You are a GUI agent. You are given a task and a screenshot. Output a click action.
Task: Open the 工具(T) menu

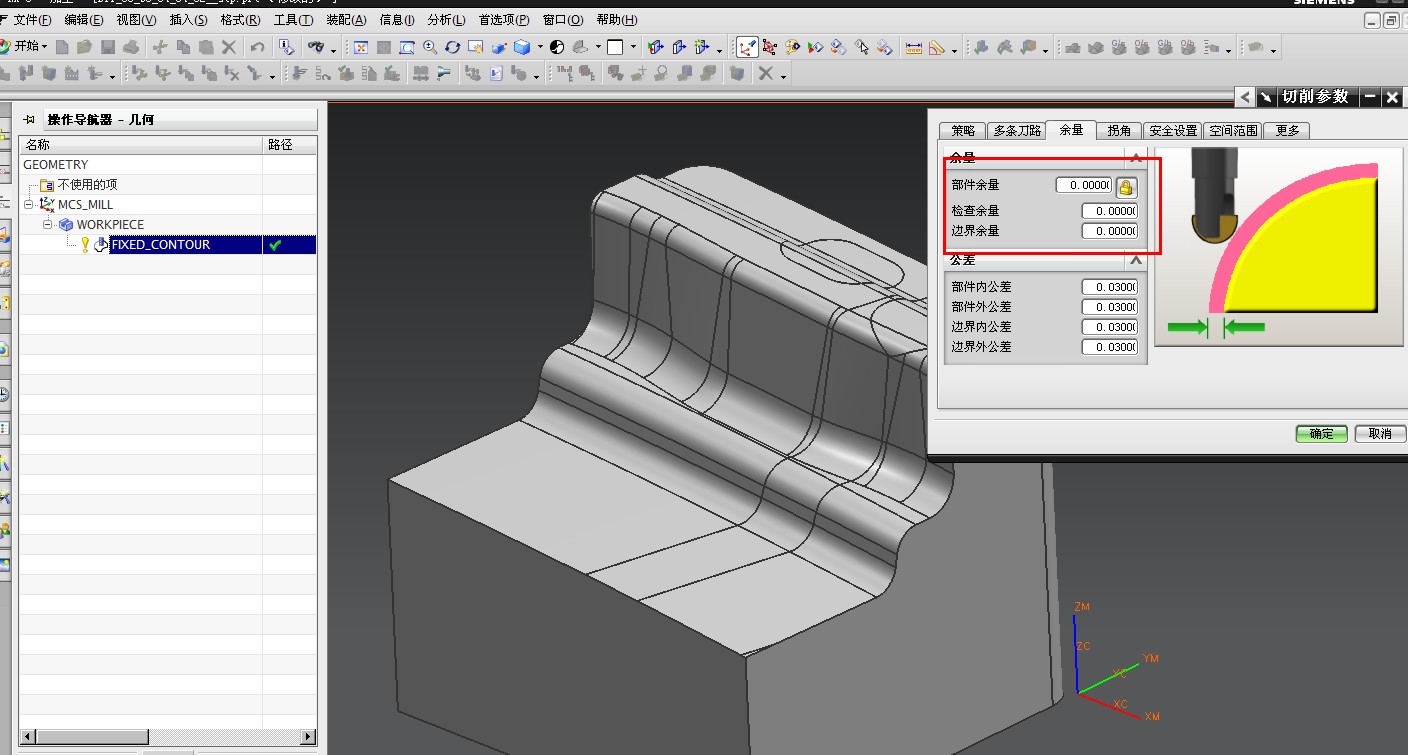(293, 20)
